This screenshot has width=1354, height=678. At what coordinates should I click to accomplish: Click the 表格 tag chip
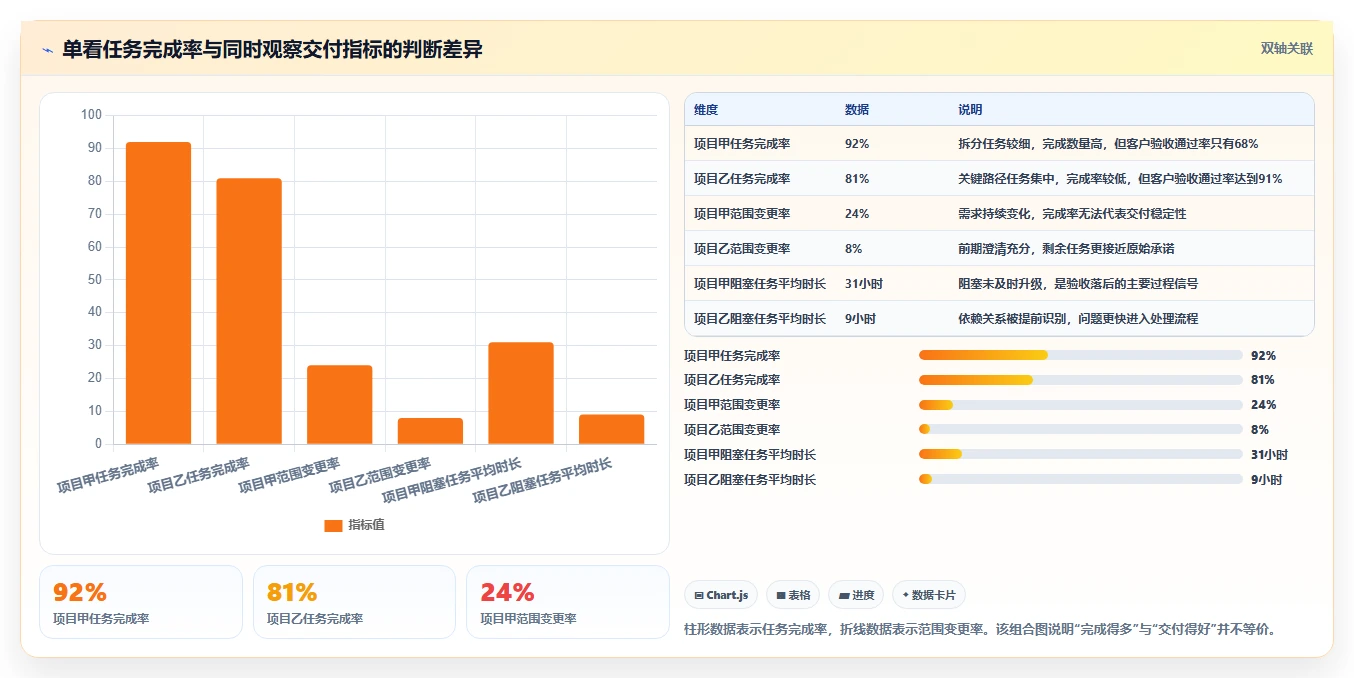793,595
